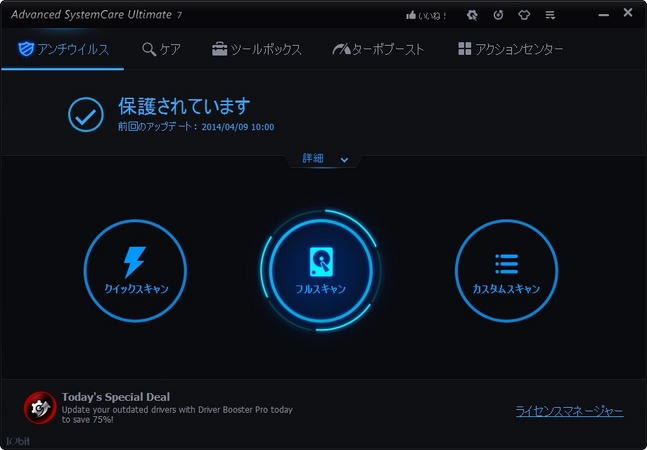Close the Advanced SystemCare window
The width and height of the screenshot is (647, 450).
[628, 13]
